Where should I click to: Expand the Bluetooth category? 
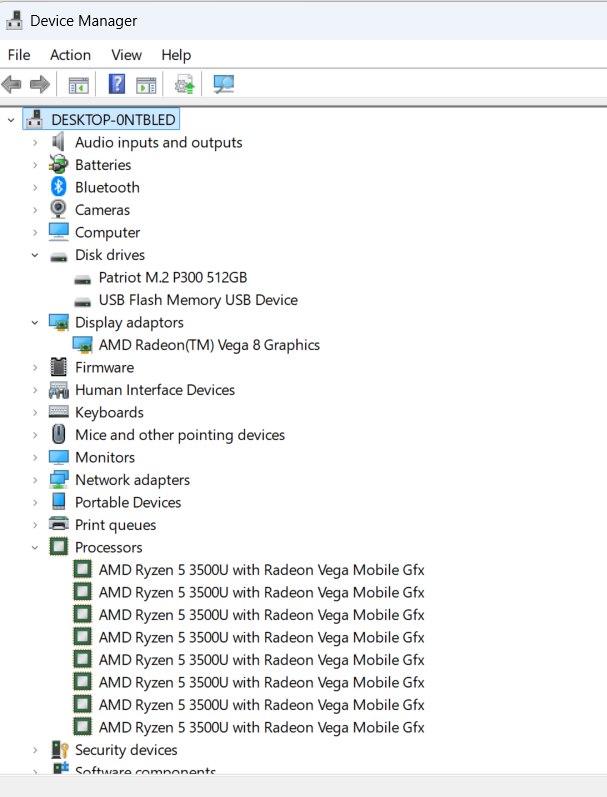point(35,187)
